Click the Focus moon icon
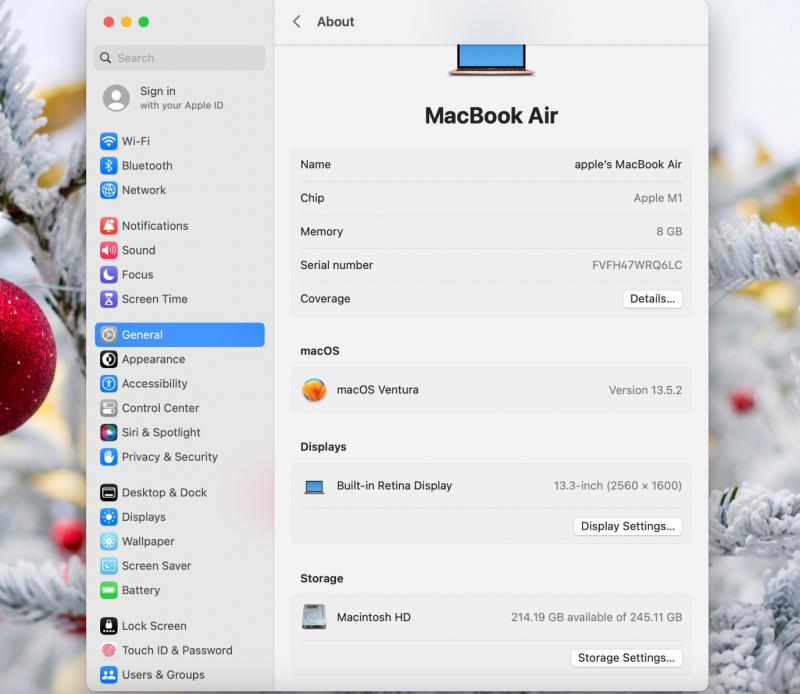Screen dimensions: 800x694 pos(109,275)
